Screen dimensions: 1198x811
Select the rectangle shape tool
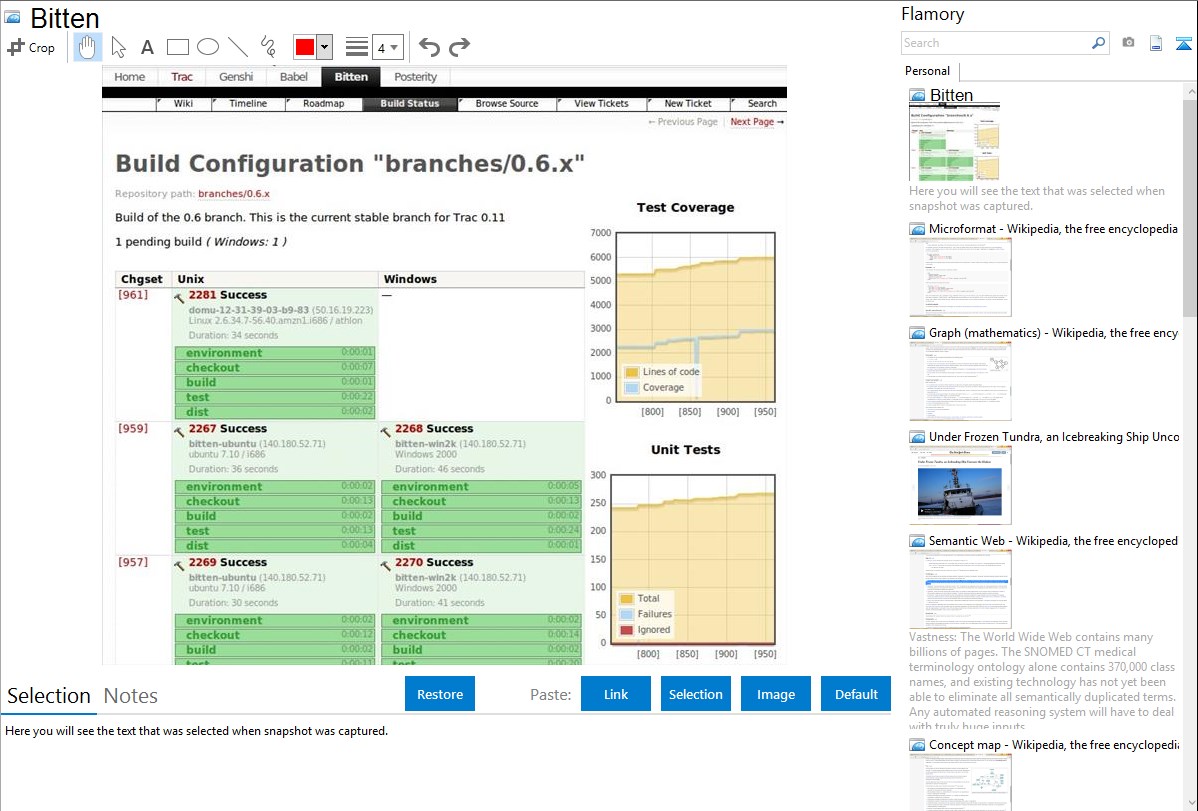(177, 47)
